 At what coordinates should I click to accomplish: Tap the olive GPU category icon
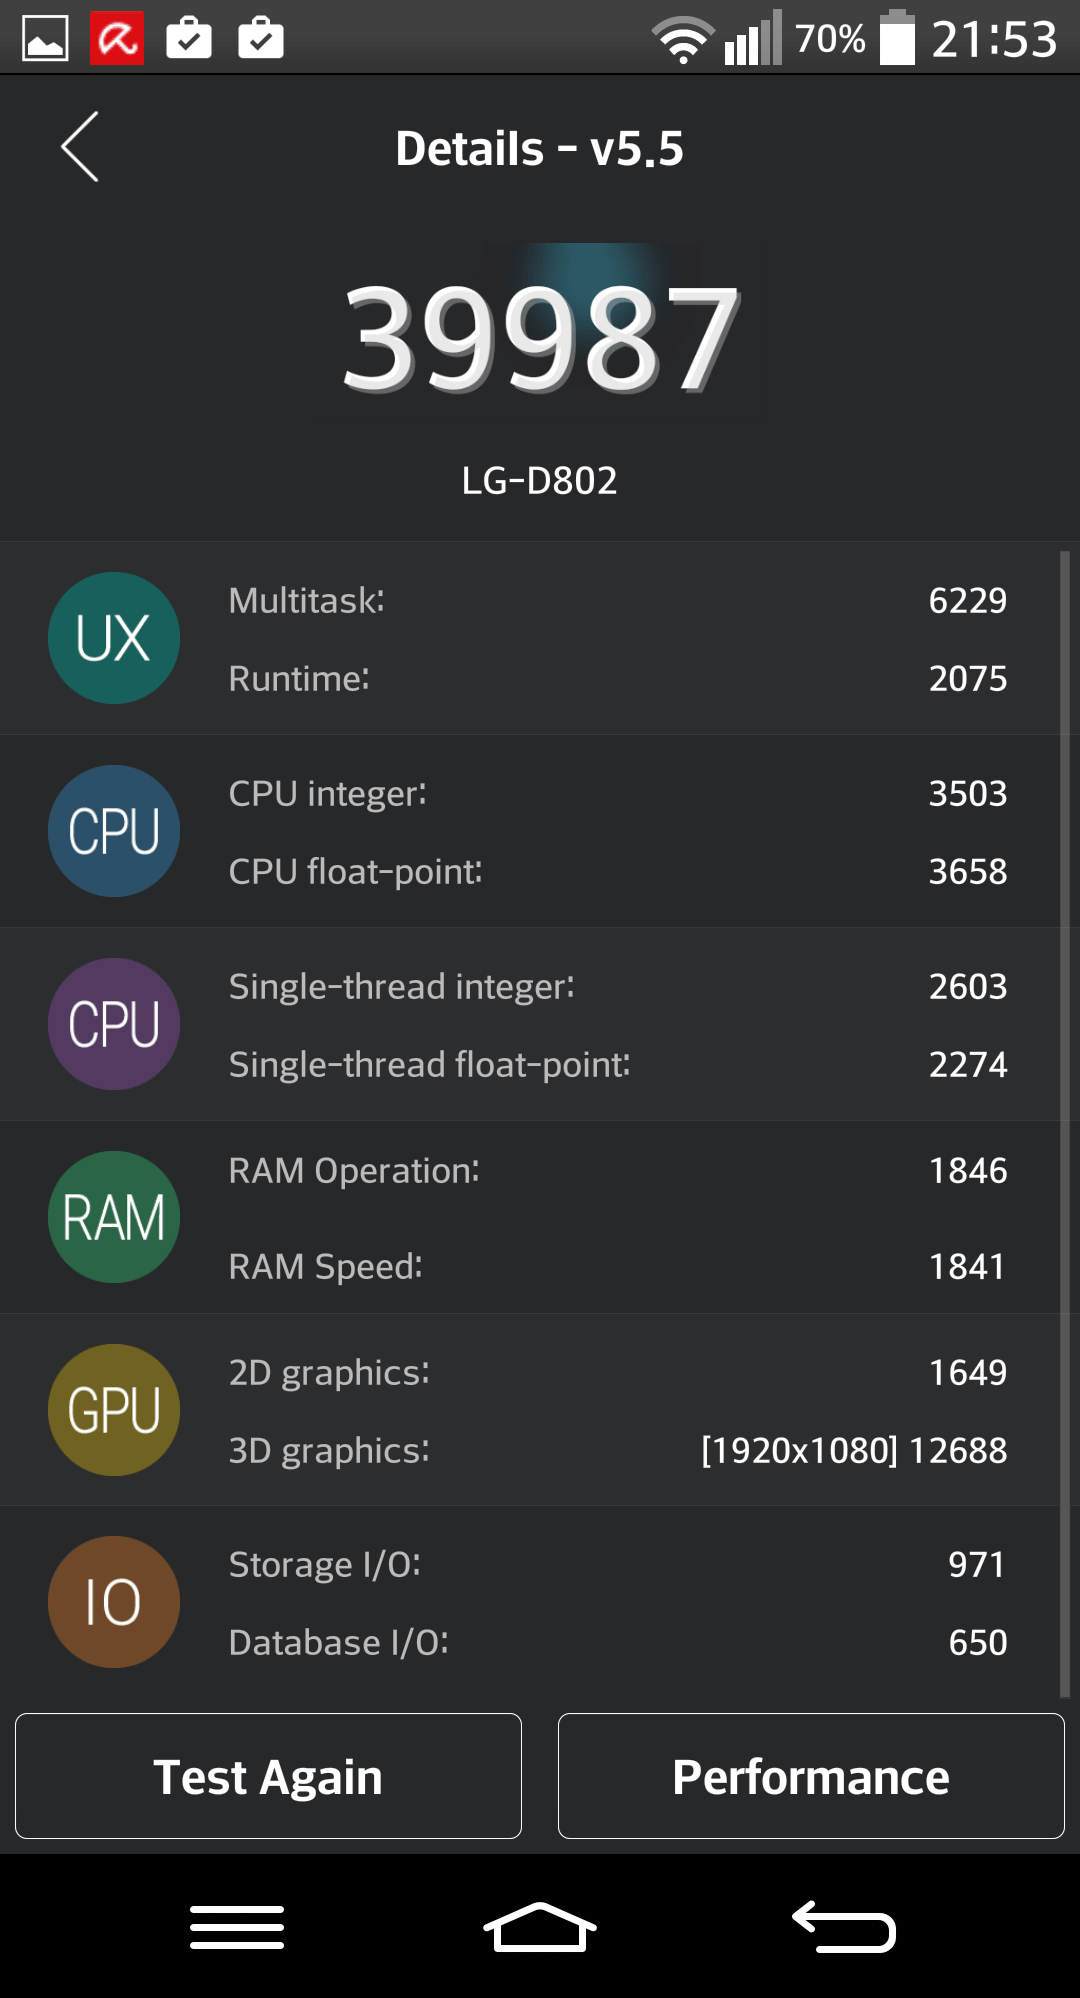(x=114, y=1410)
